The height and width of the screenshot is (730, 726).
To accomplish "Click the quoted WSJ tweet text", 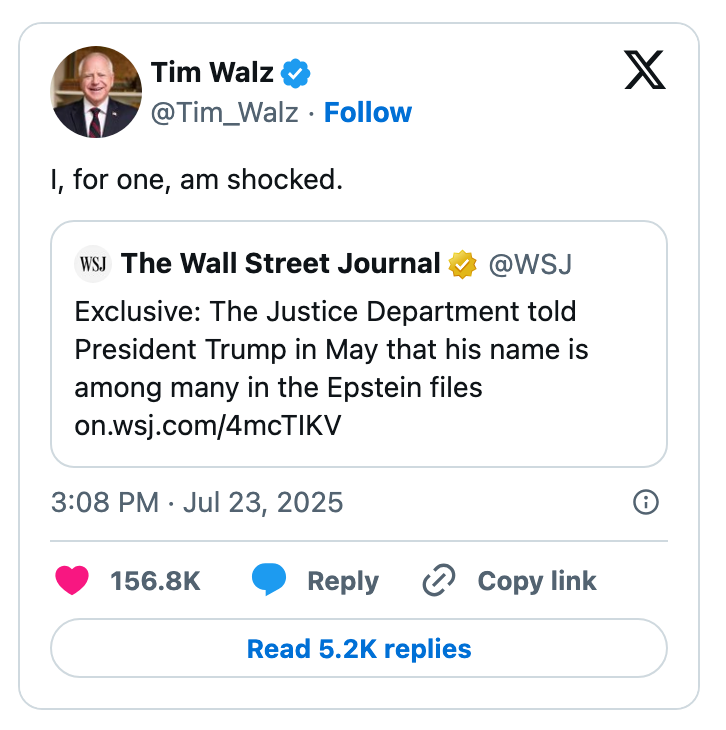I will pyautogui.click(x=330, y=349).
